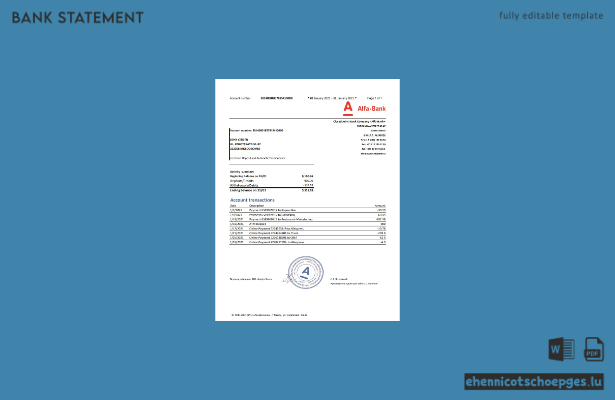Click the PDF file icon
The height and width of the screenshot is (400, 615).
(594, 349)
